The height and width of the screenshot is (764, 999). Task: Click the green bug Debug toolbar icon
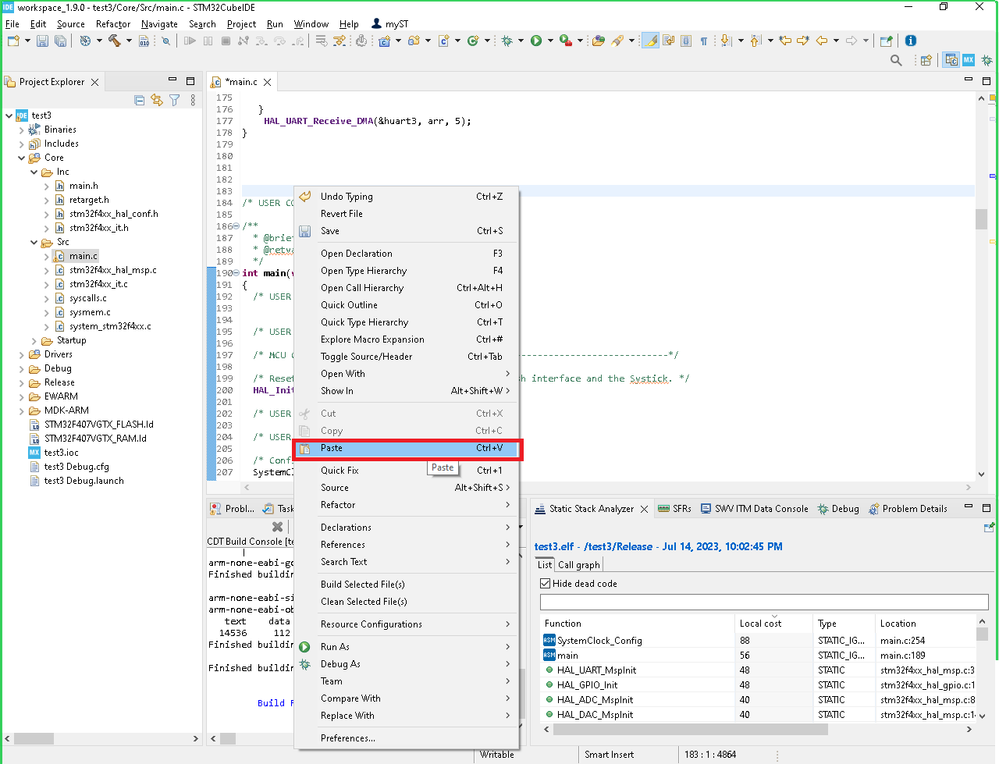pos(507,41)
